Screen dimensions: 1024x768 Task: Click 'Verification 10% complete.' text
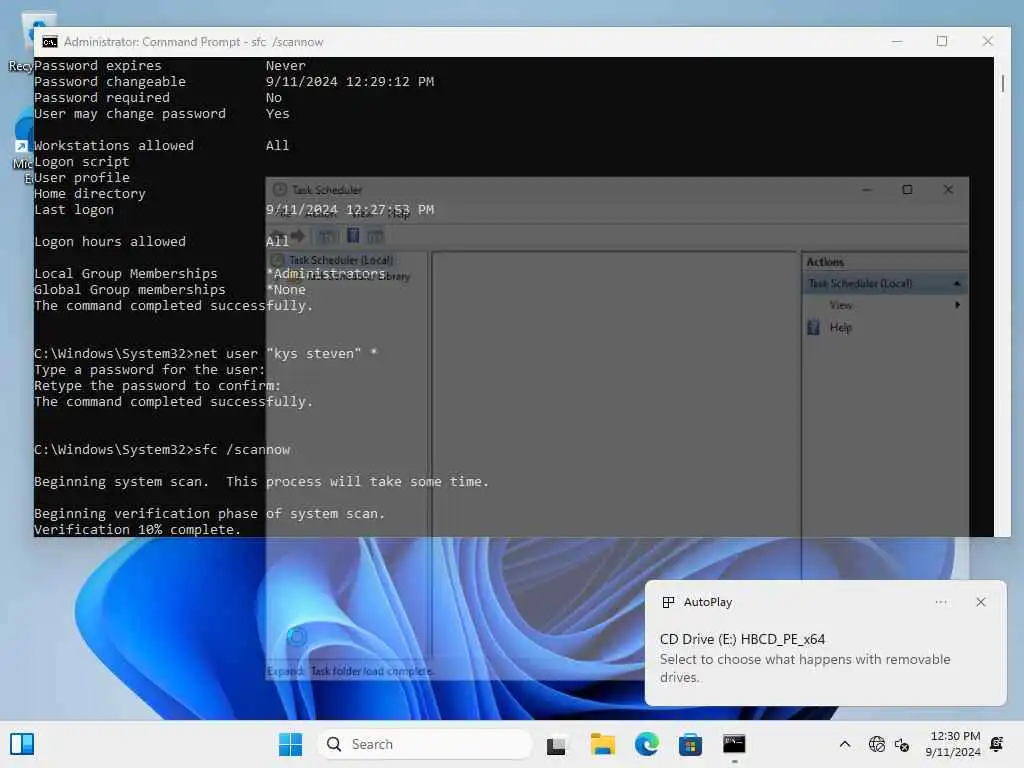tap(138, 529)
